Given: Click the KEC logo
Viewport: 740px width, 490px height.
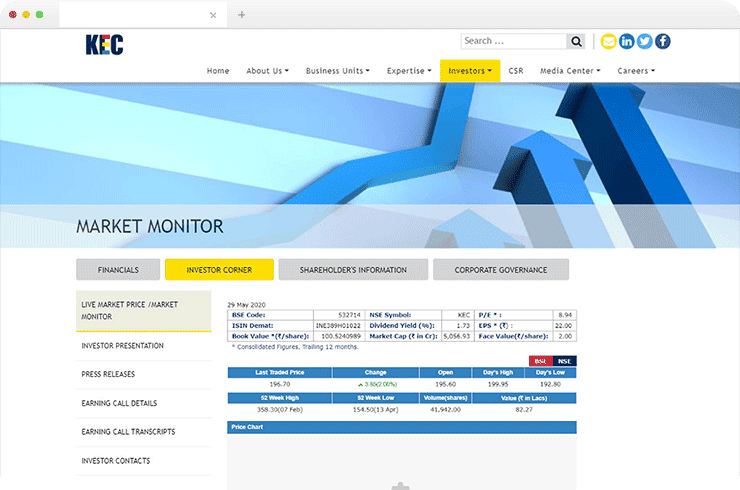Looking at the screenshot, I should point(104,44).
